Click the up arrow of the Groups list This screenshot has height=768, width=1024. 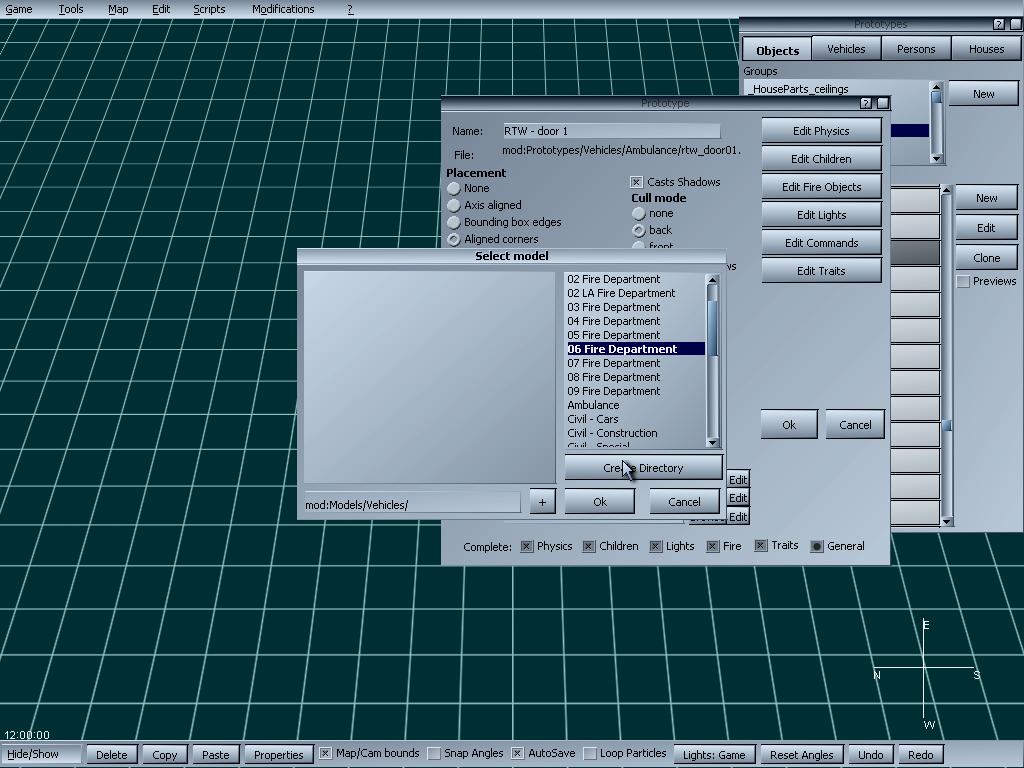936,87
